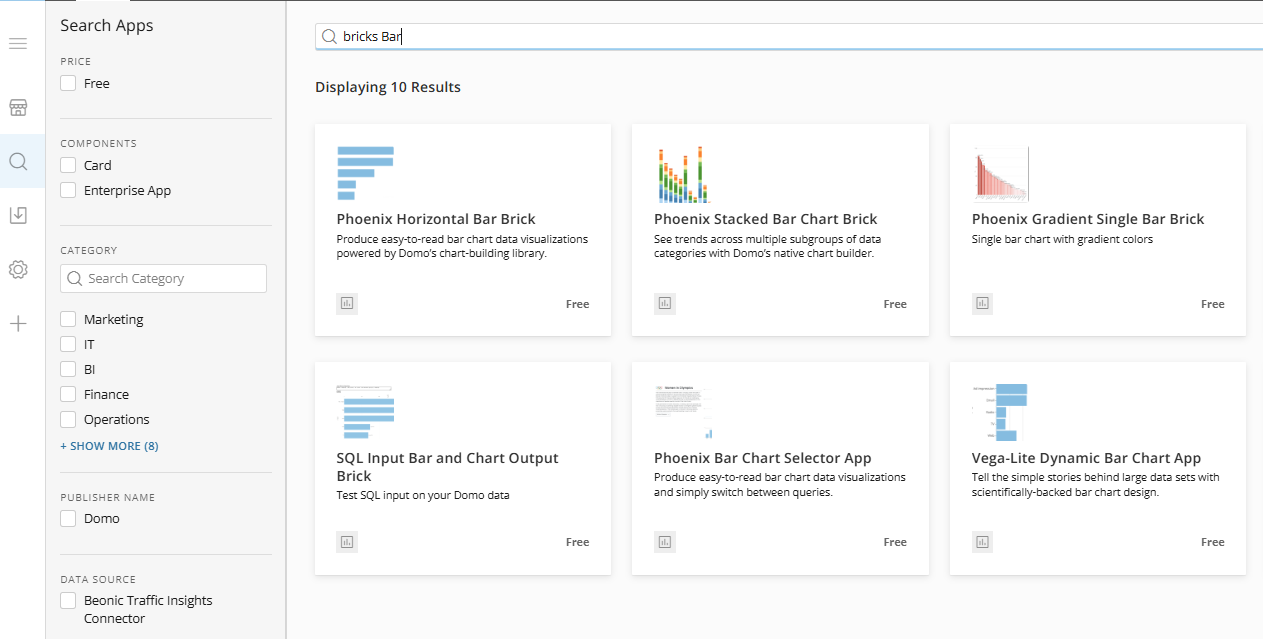The image size is (1263, 639).
Task: Click chart icon on Vega-Lite Dynamic Bar Chart card
Action: [983, 541]
